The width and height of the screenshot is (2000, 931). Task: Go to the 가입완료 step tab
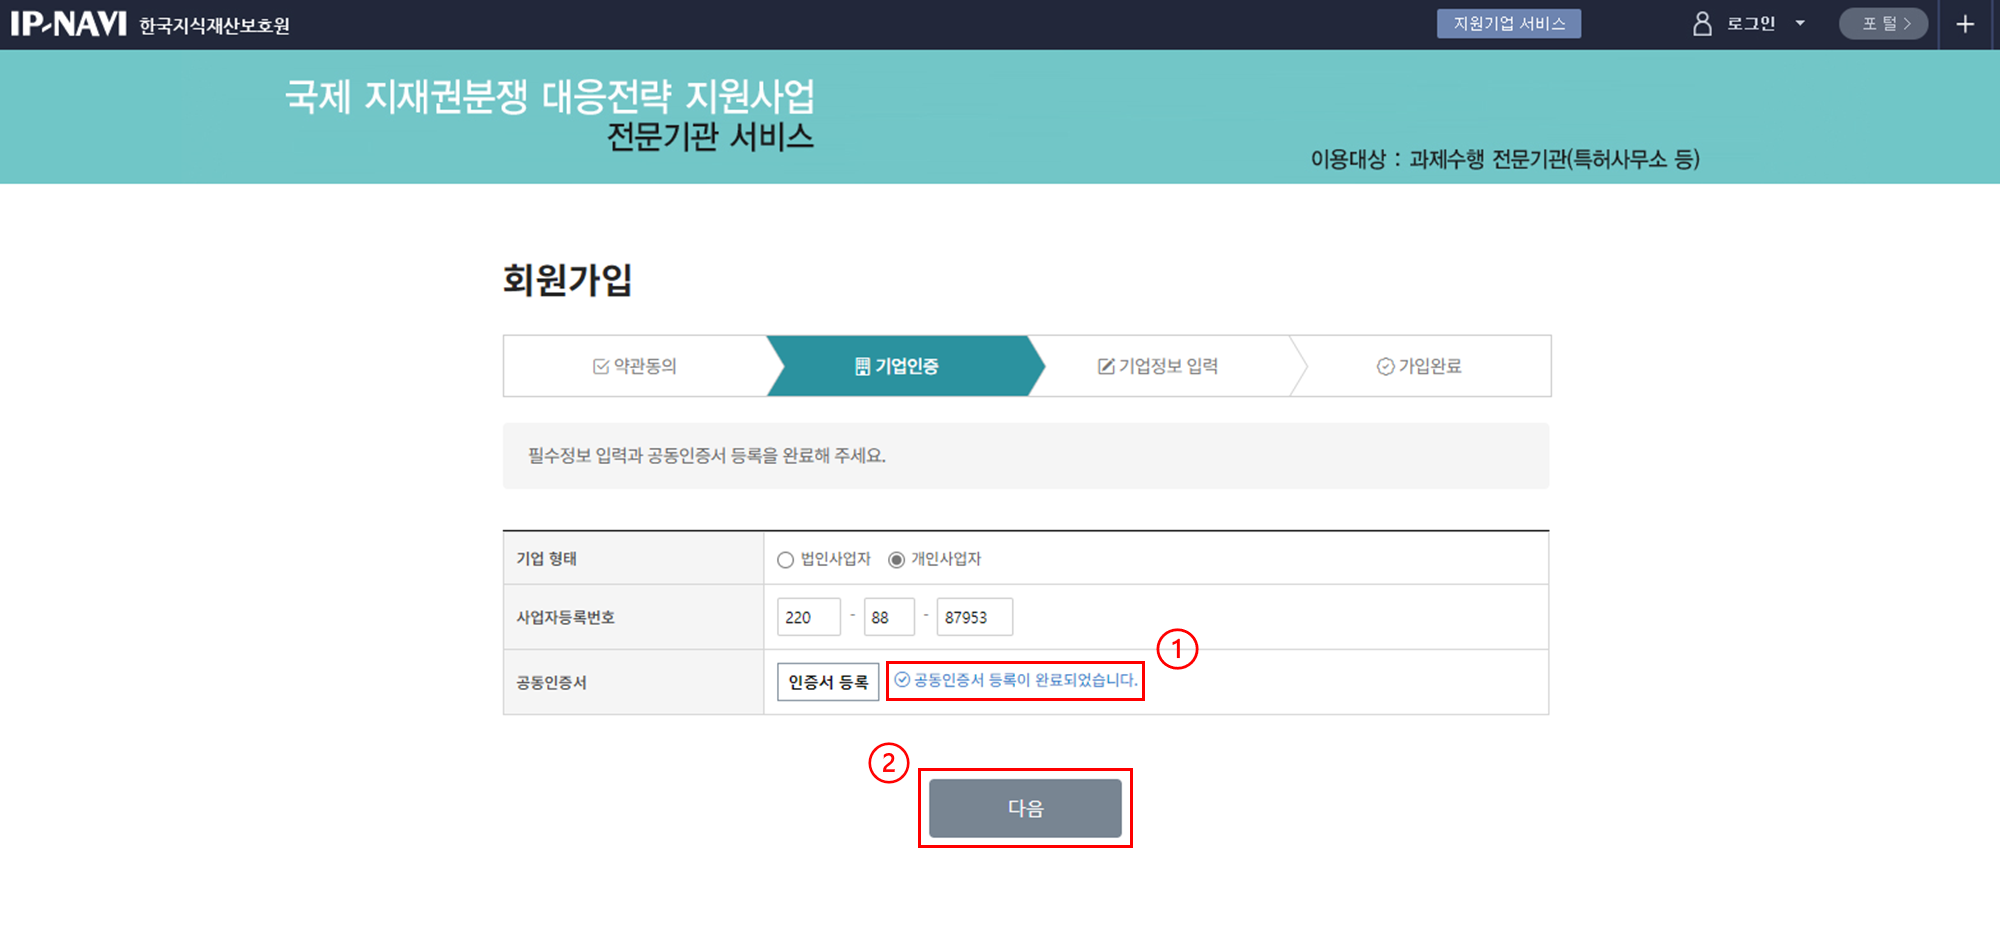tap(1419, 366)
